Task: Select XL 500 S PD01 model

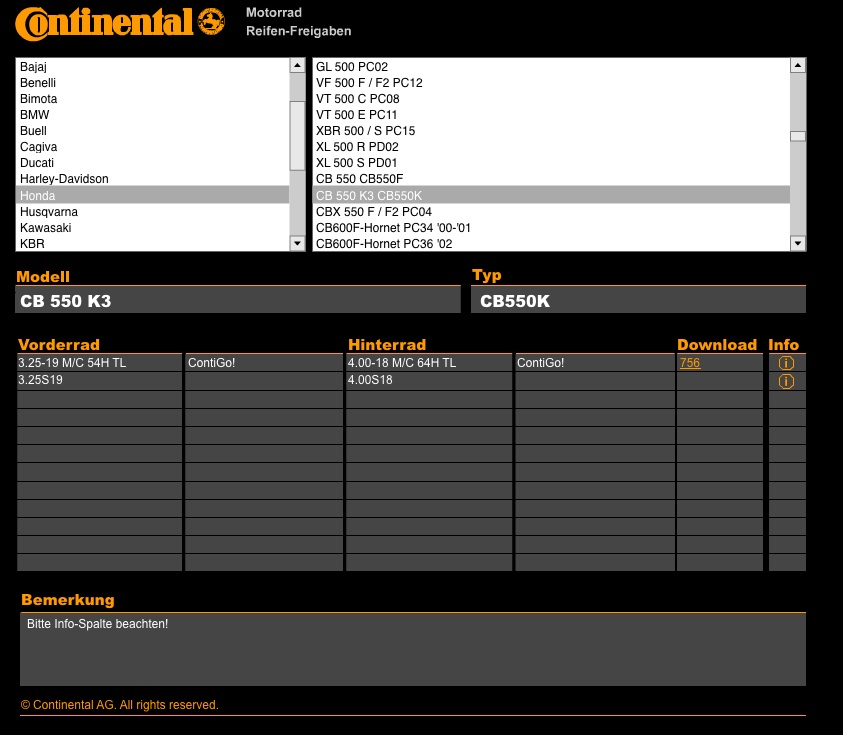Action: tap(552, 163)
